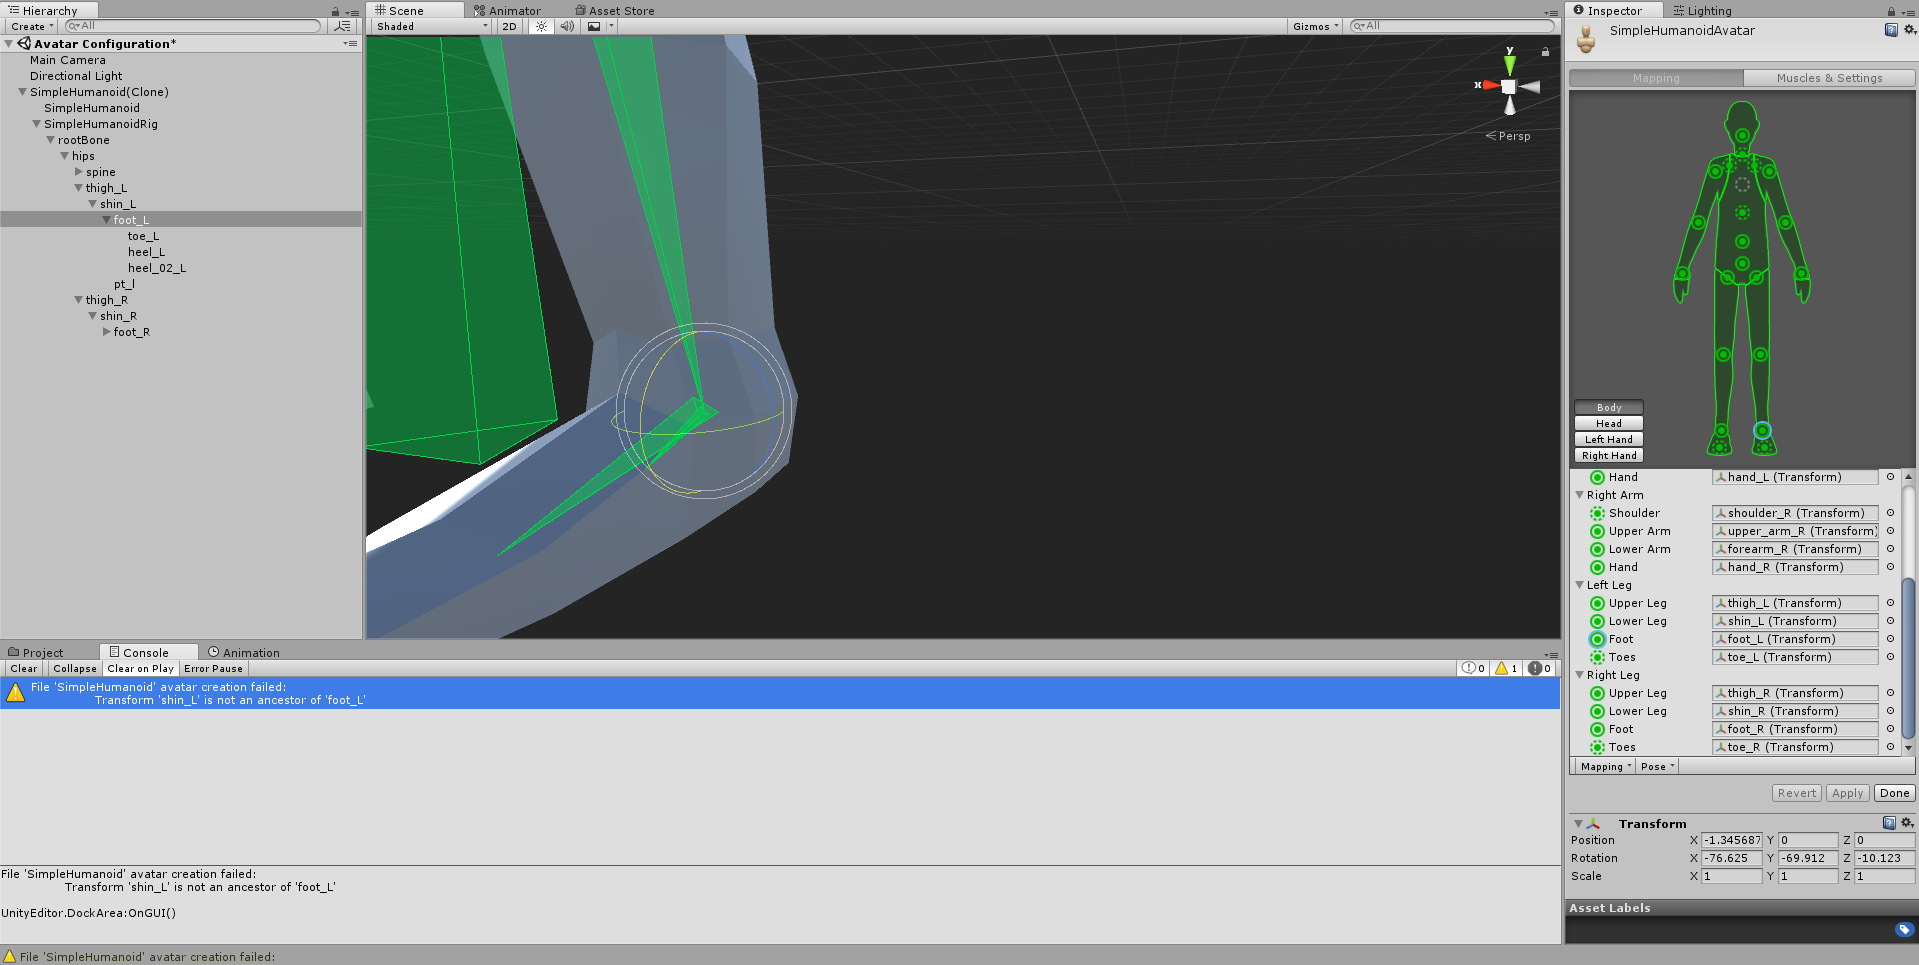Select Directional Light in Hierarchy
Image resolution: width=1919 pixels, height=965 pixels.
[76, 76]
